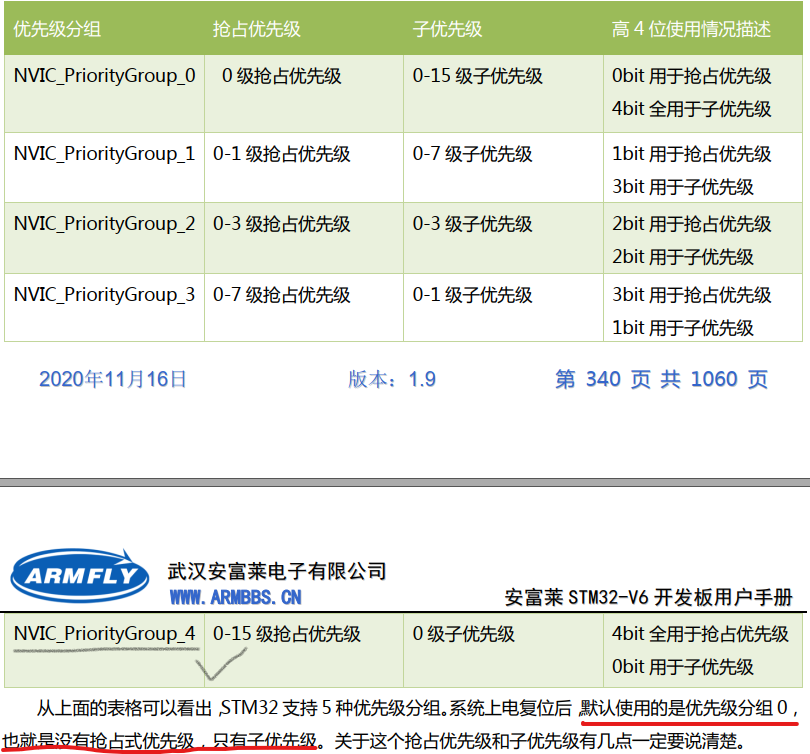810x754 pixels.
Task: Open the WWW.ARMBBS.CN link
Action: [x=236, y=598]
